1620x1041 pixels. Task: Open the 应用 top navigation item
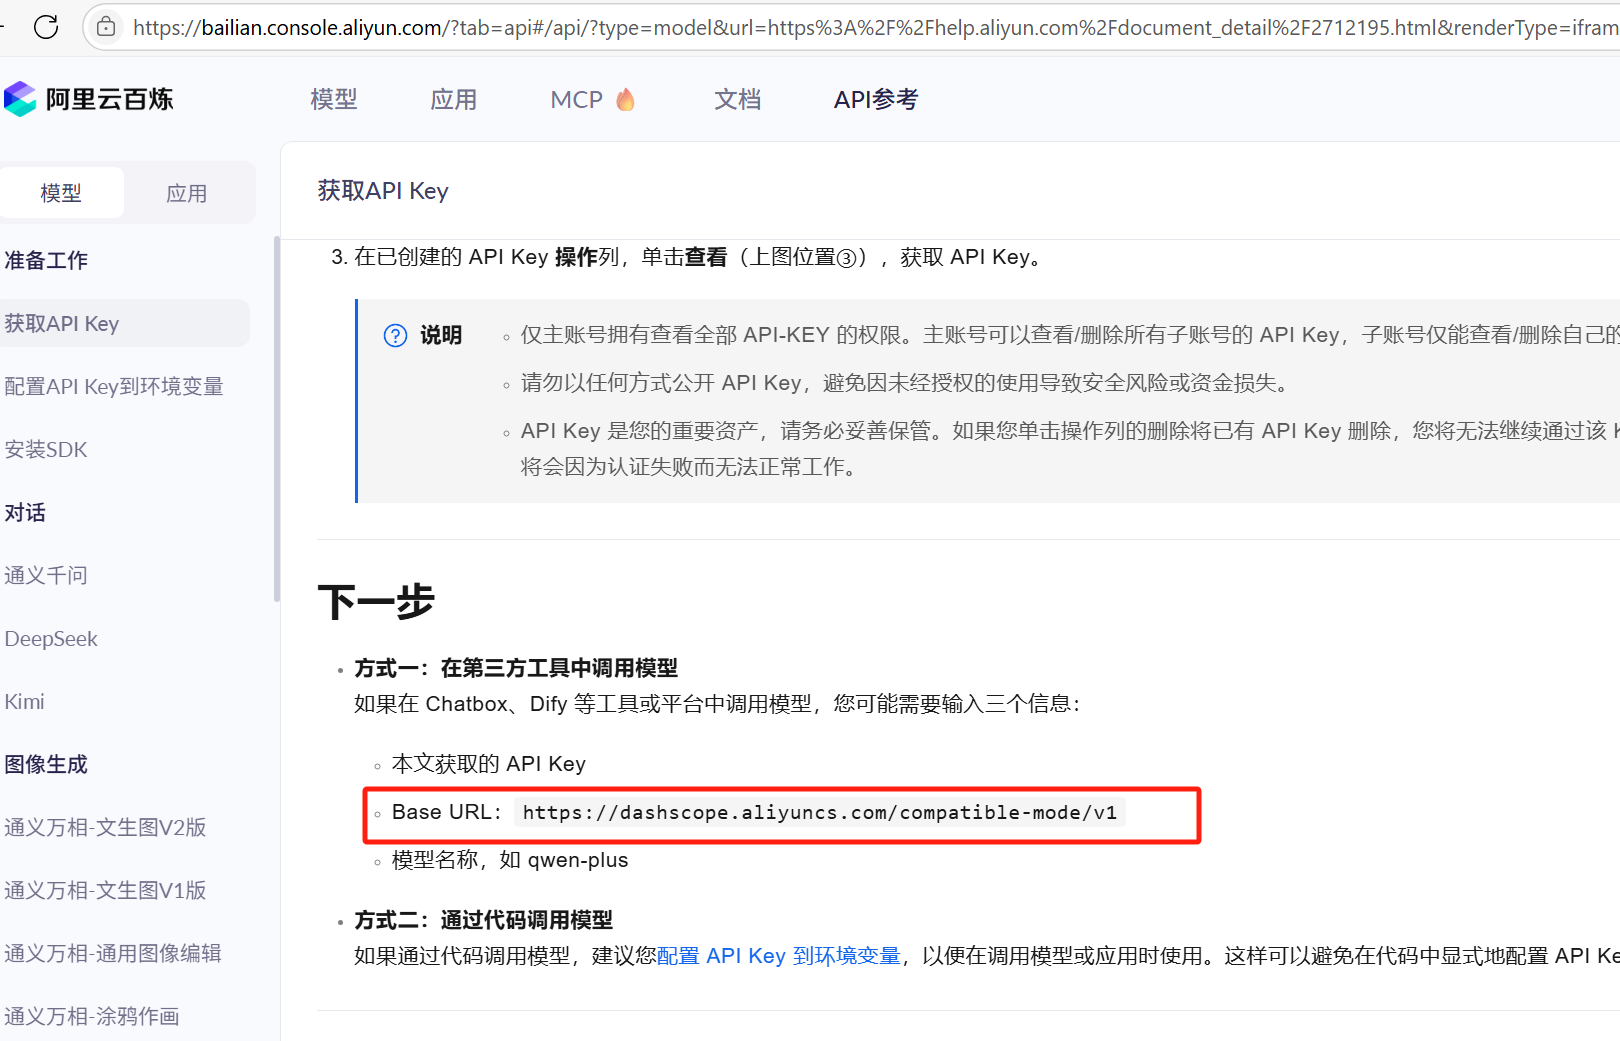pos(454,99)
